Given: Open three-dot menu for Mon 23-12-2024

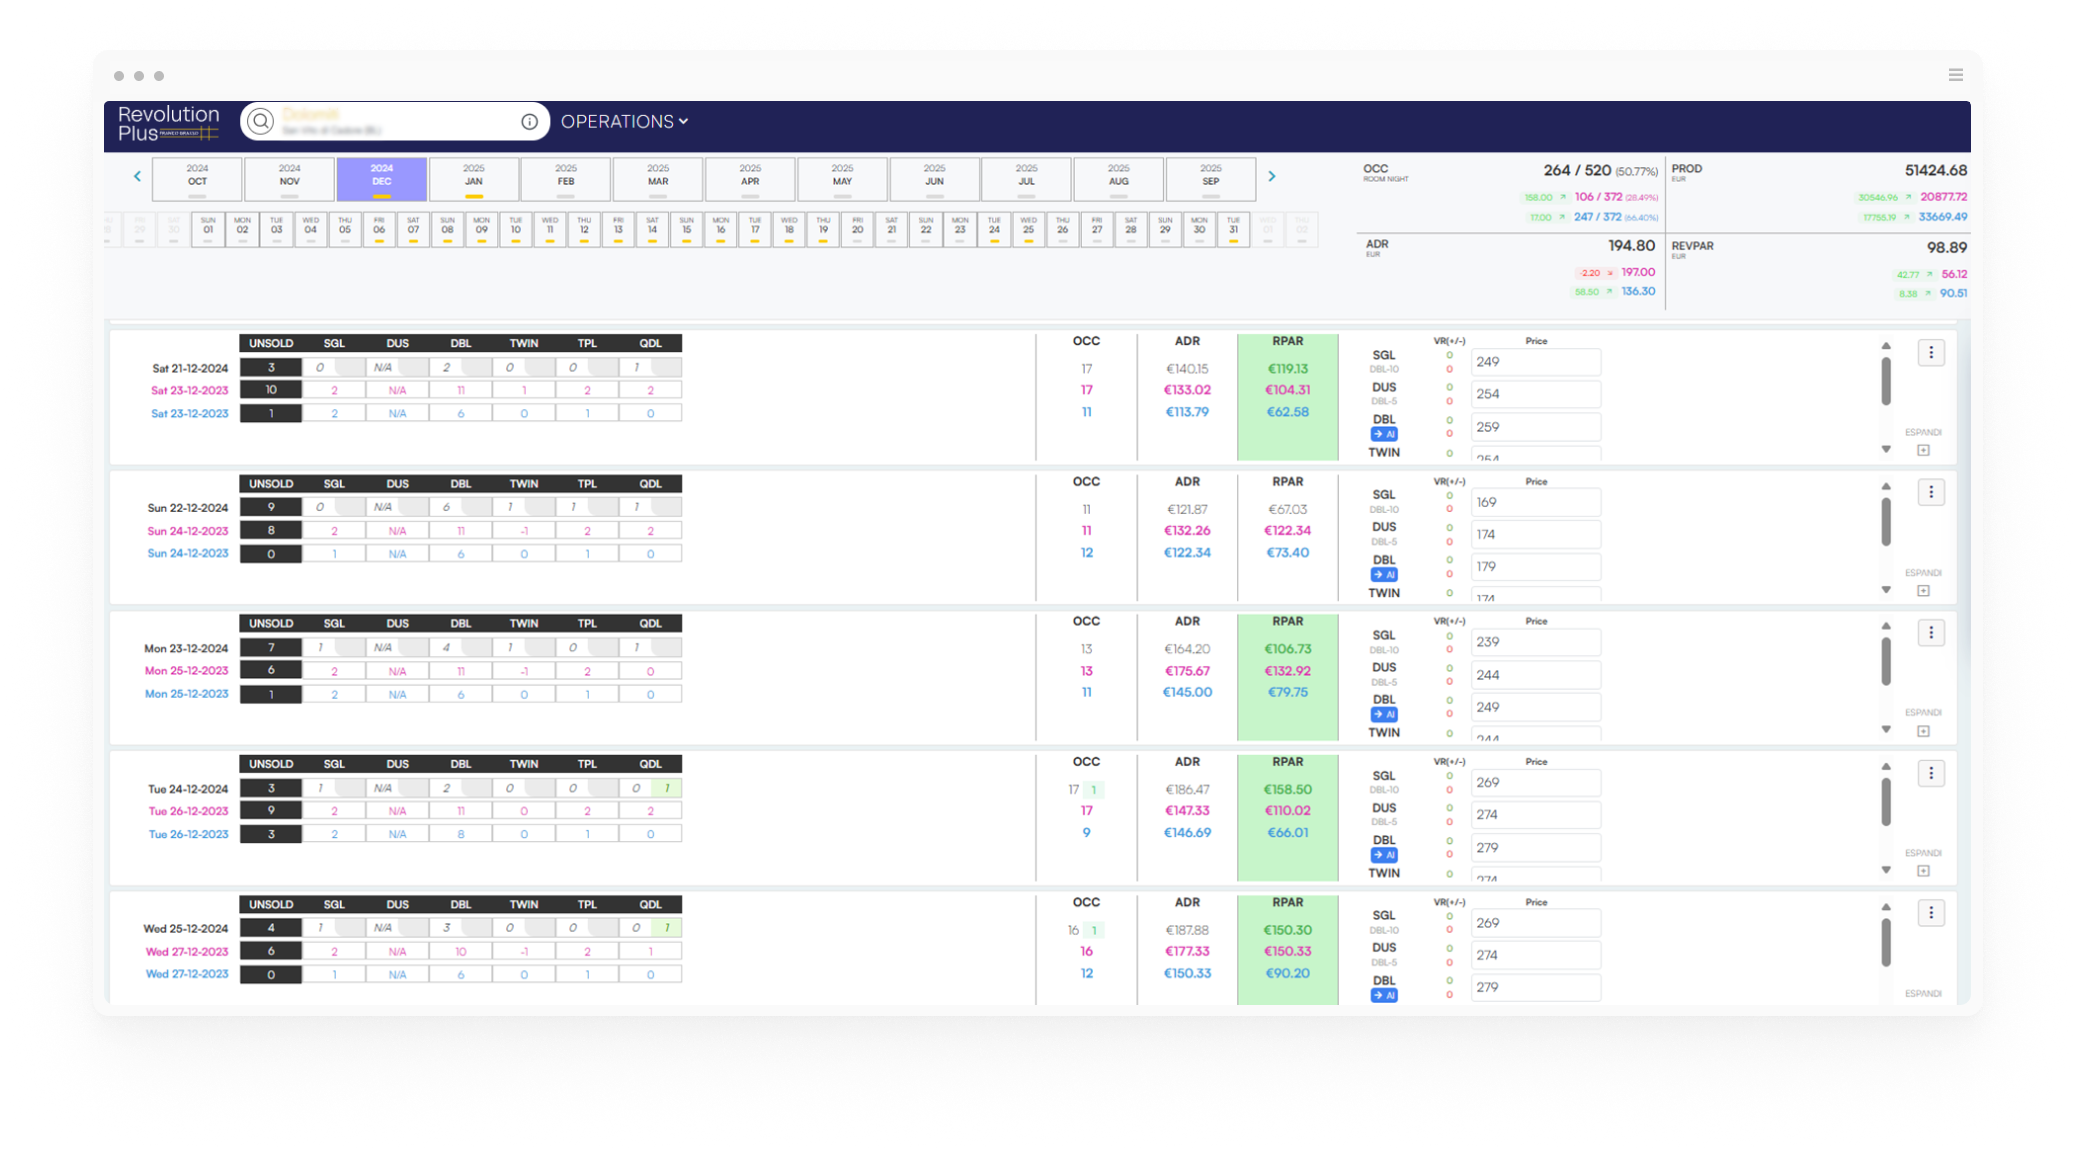Looking at the screenshot, I should 1930,633.
